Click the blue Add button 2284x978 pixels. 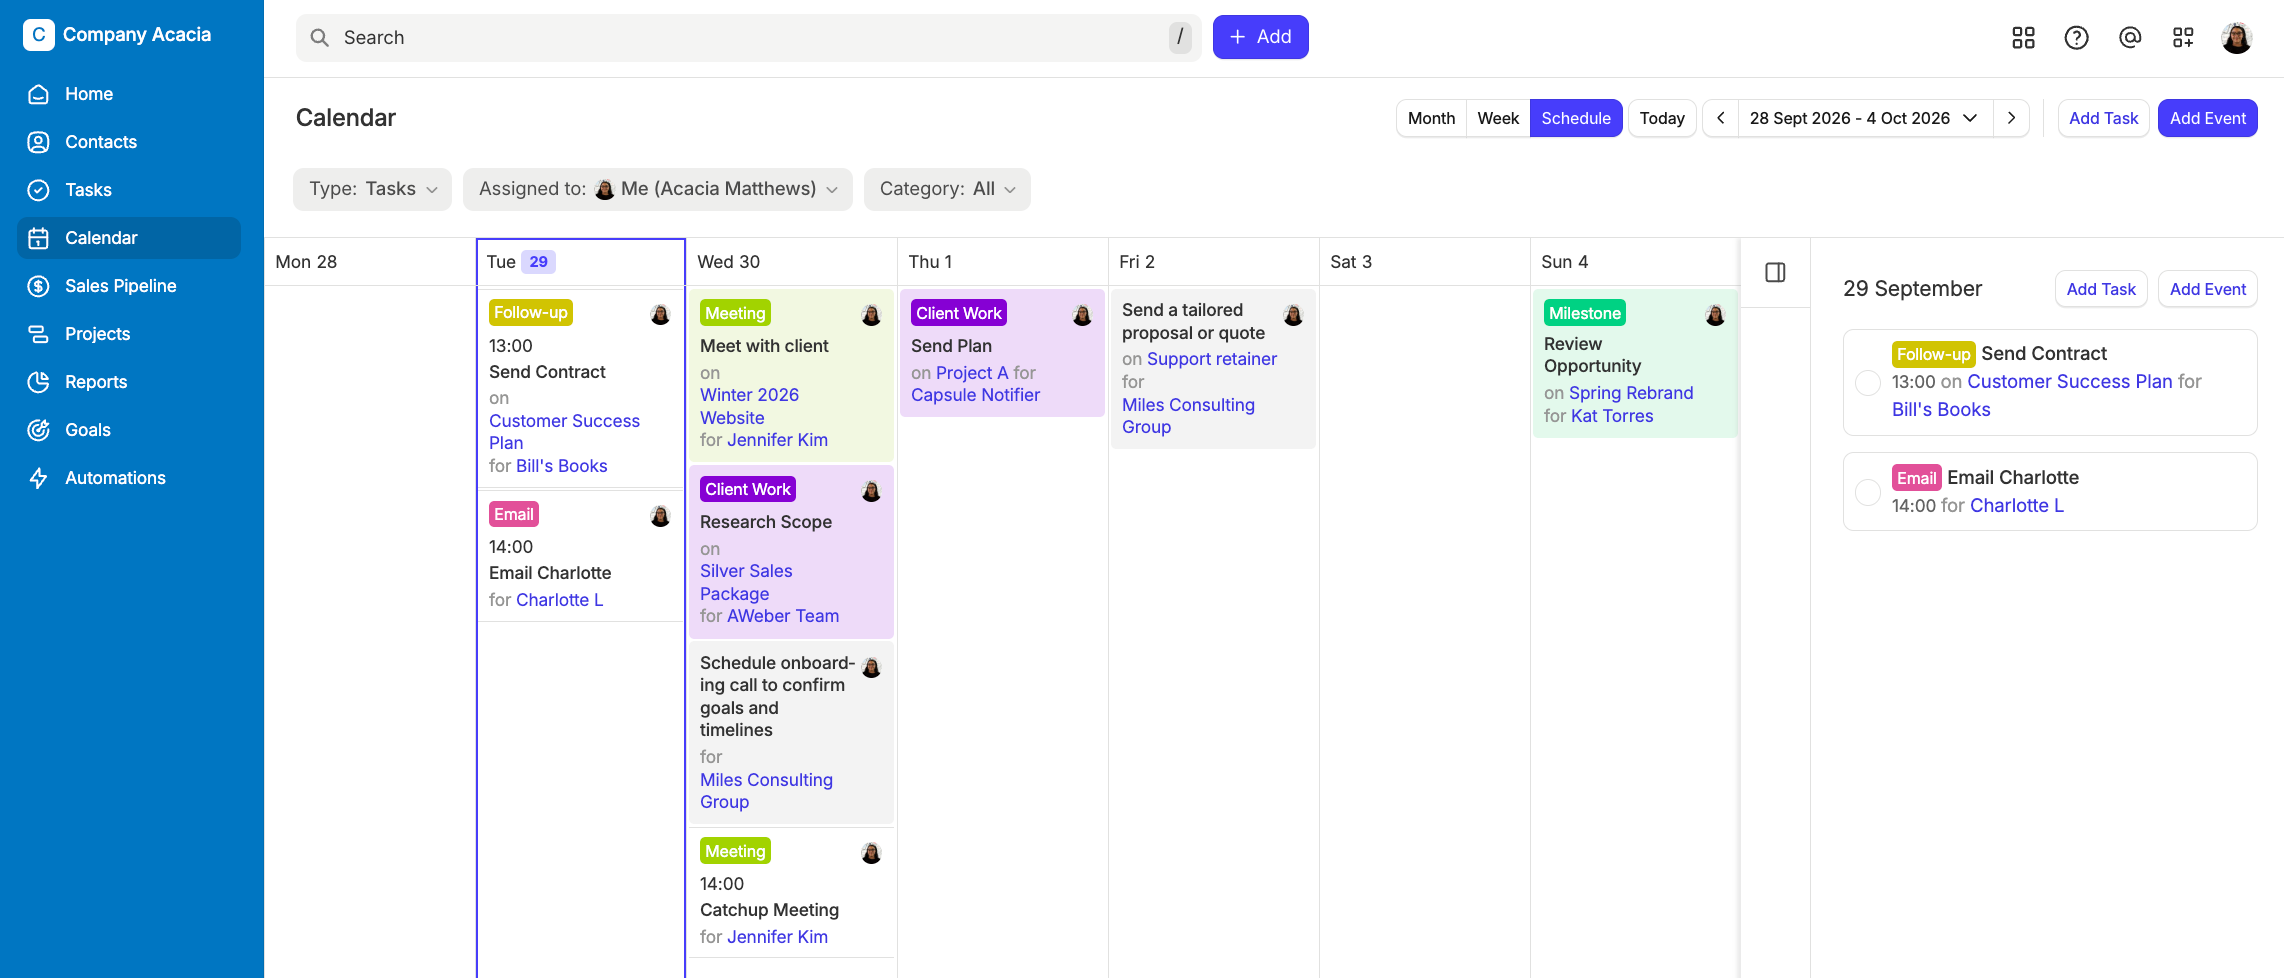(x=1260, y=37)
